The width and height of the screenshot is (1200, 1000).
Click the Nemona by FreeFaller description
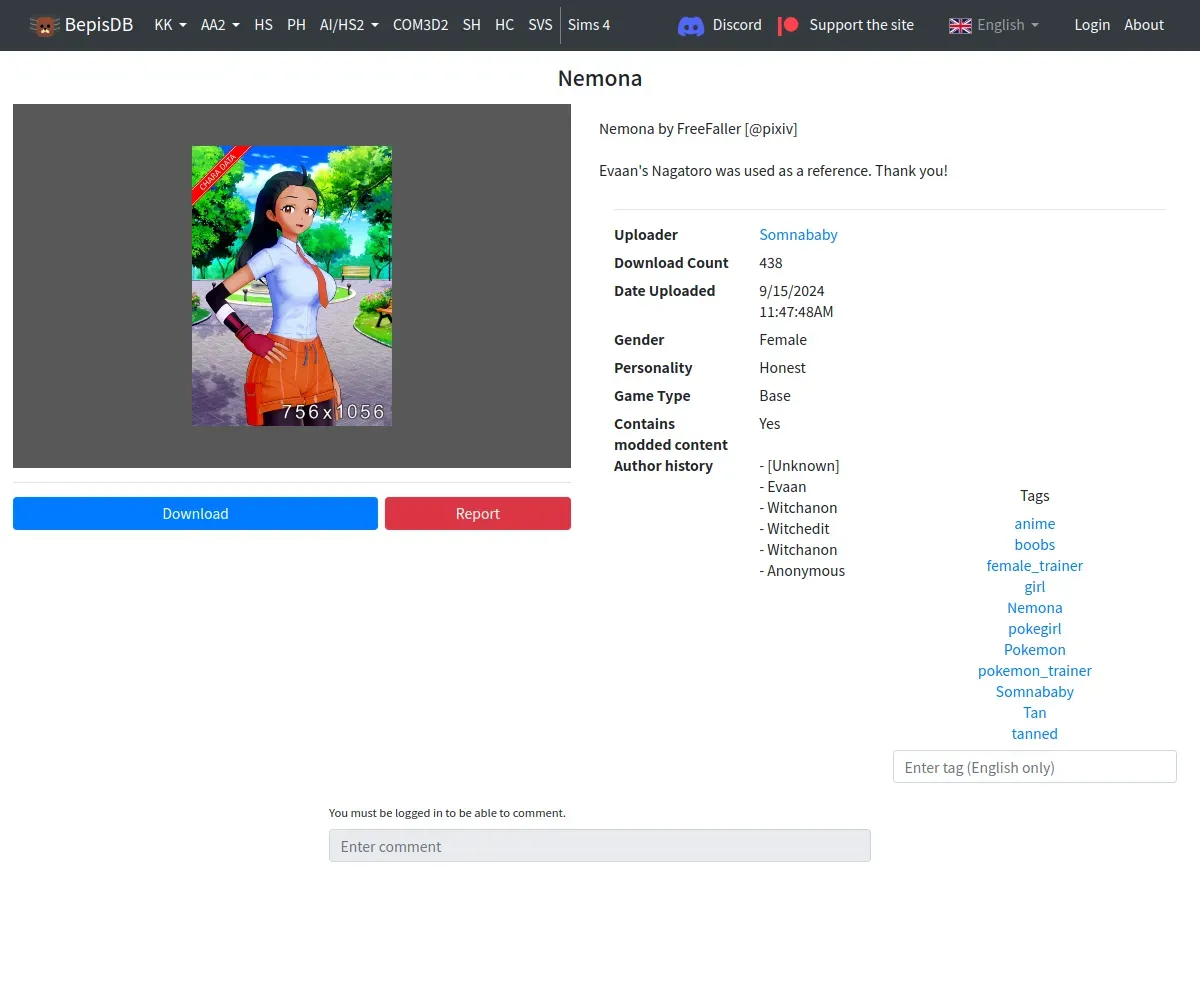click(698, 129)
